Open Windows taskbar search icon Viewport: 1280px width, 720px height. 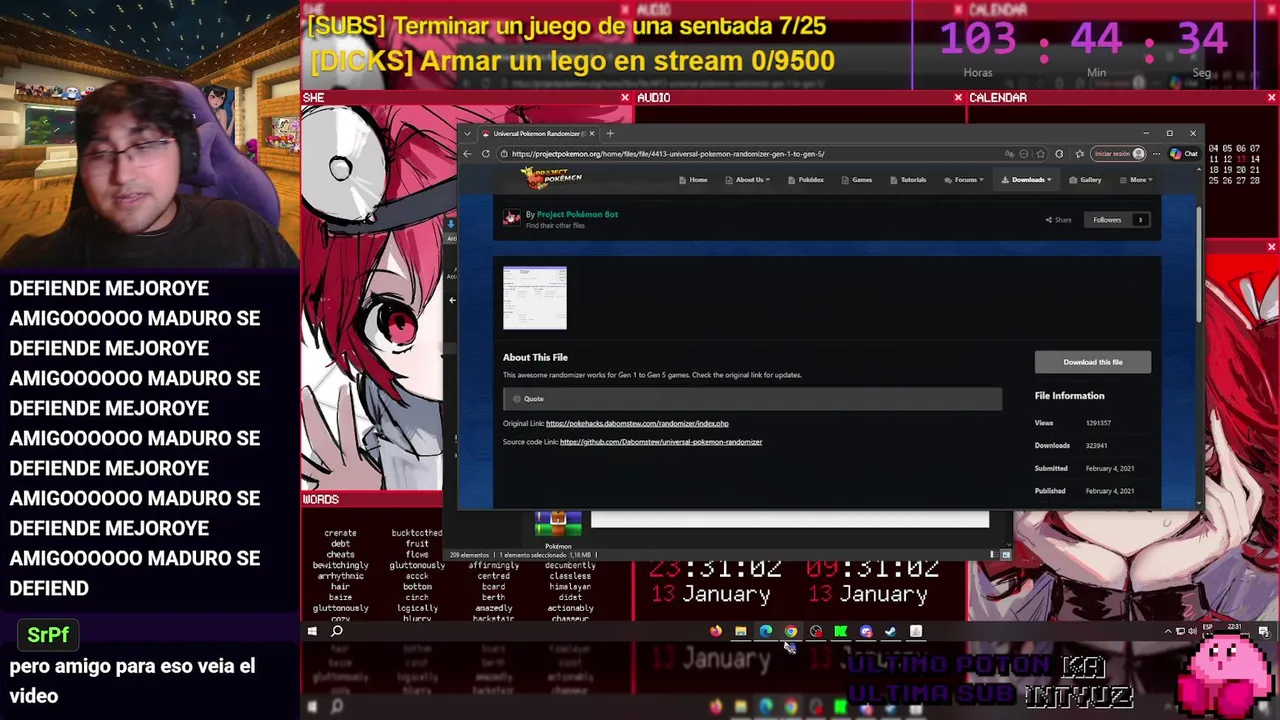pos(337,631)
